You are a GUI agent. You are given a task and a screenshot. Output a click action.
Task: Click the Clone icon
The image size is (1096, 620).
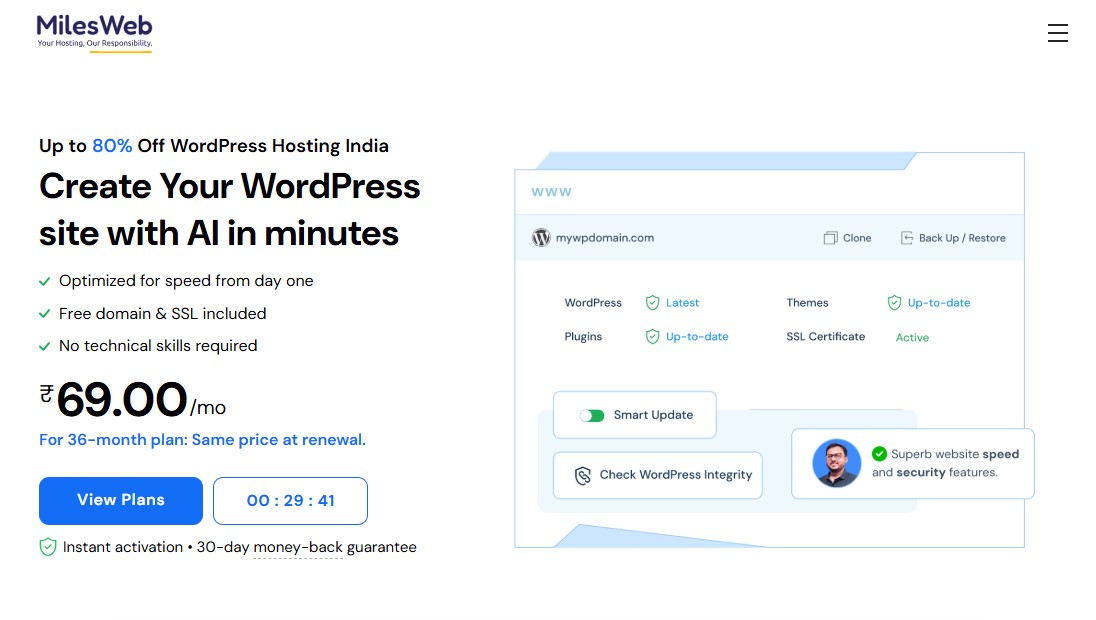(829, 238)
